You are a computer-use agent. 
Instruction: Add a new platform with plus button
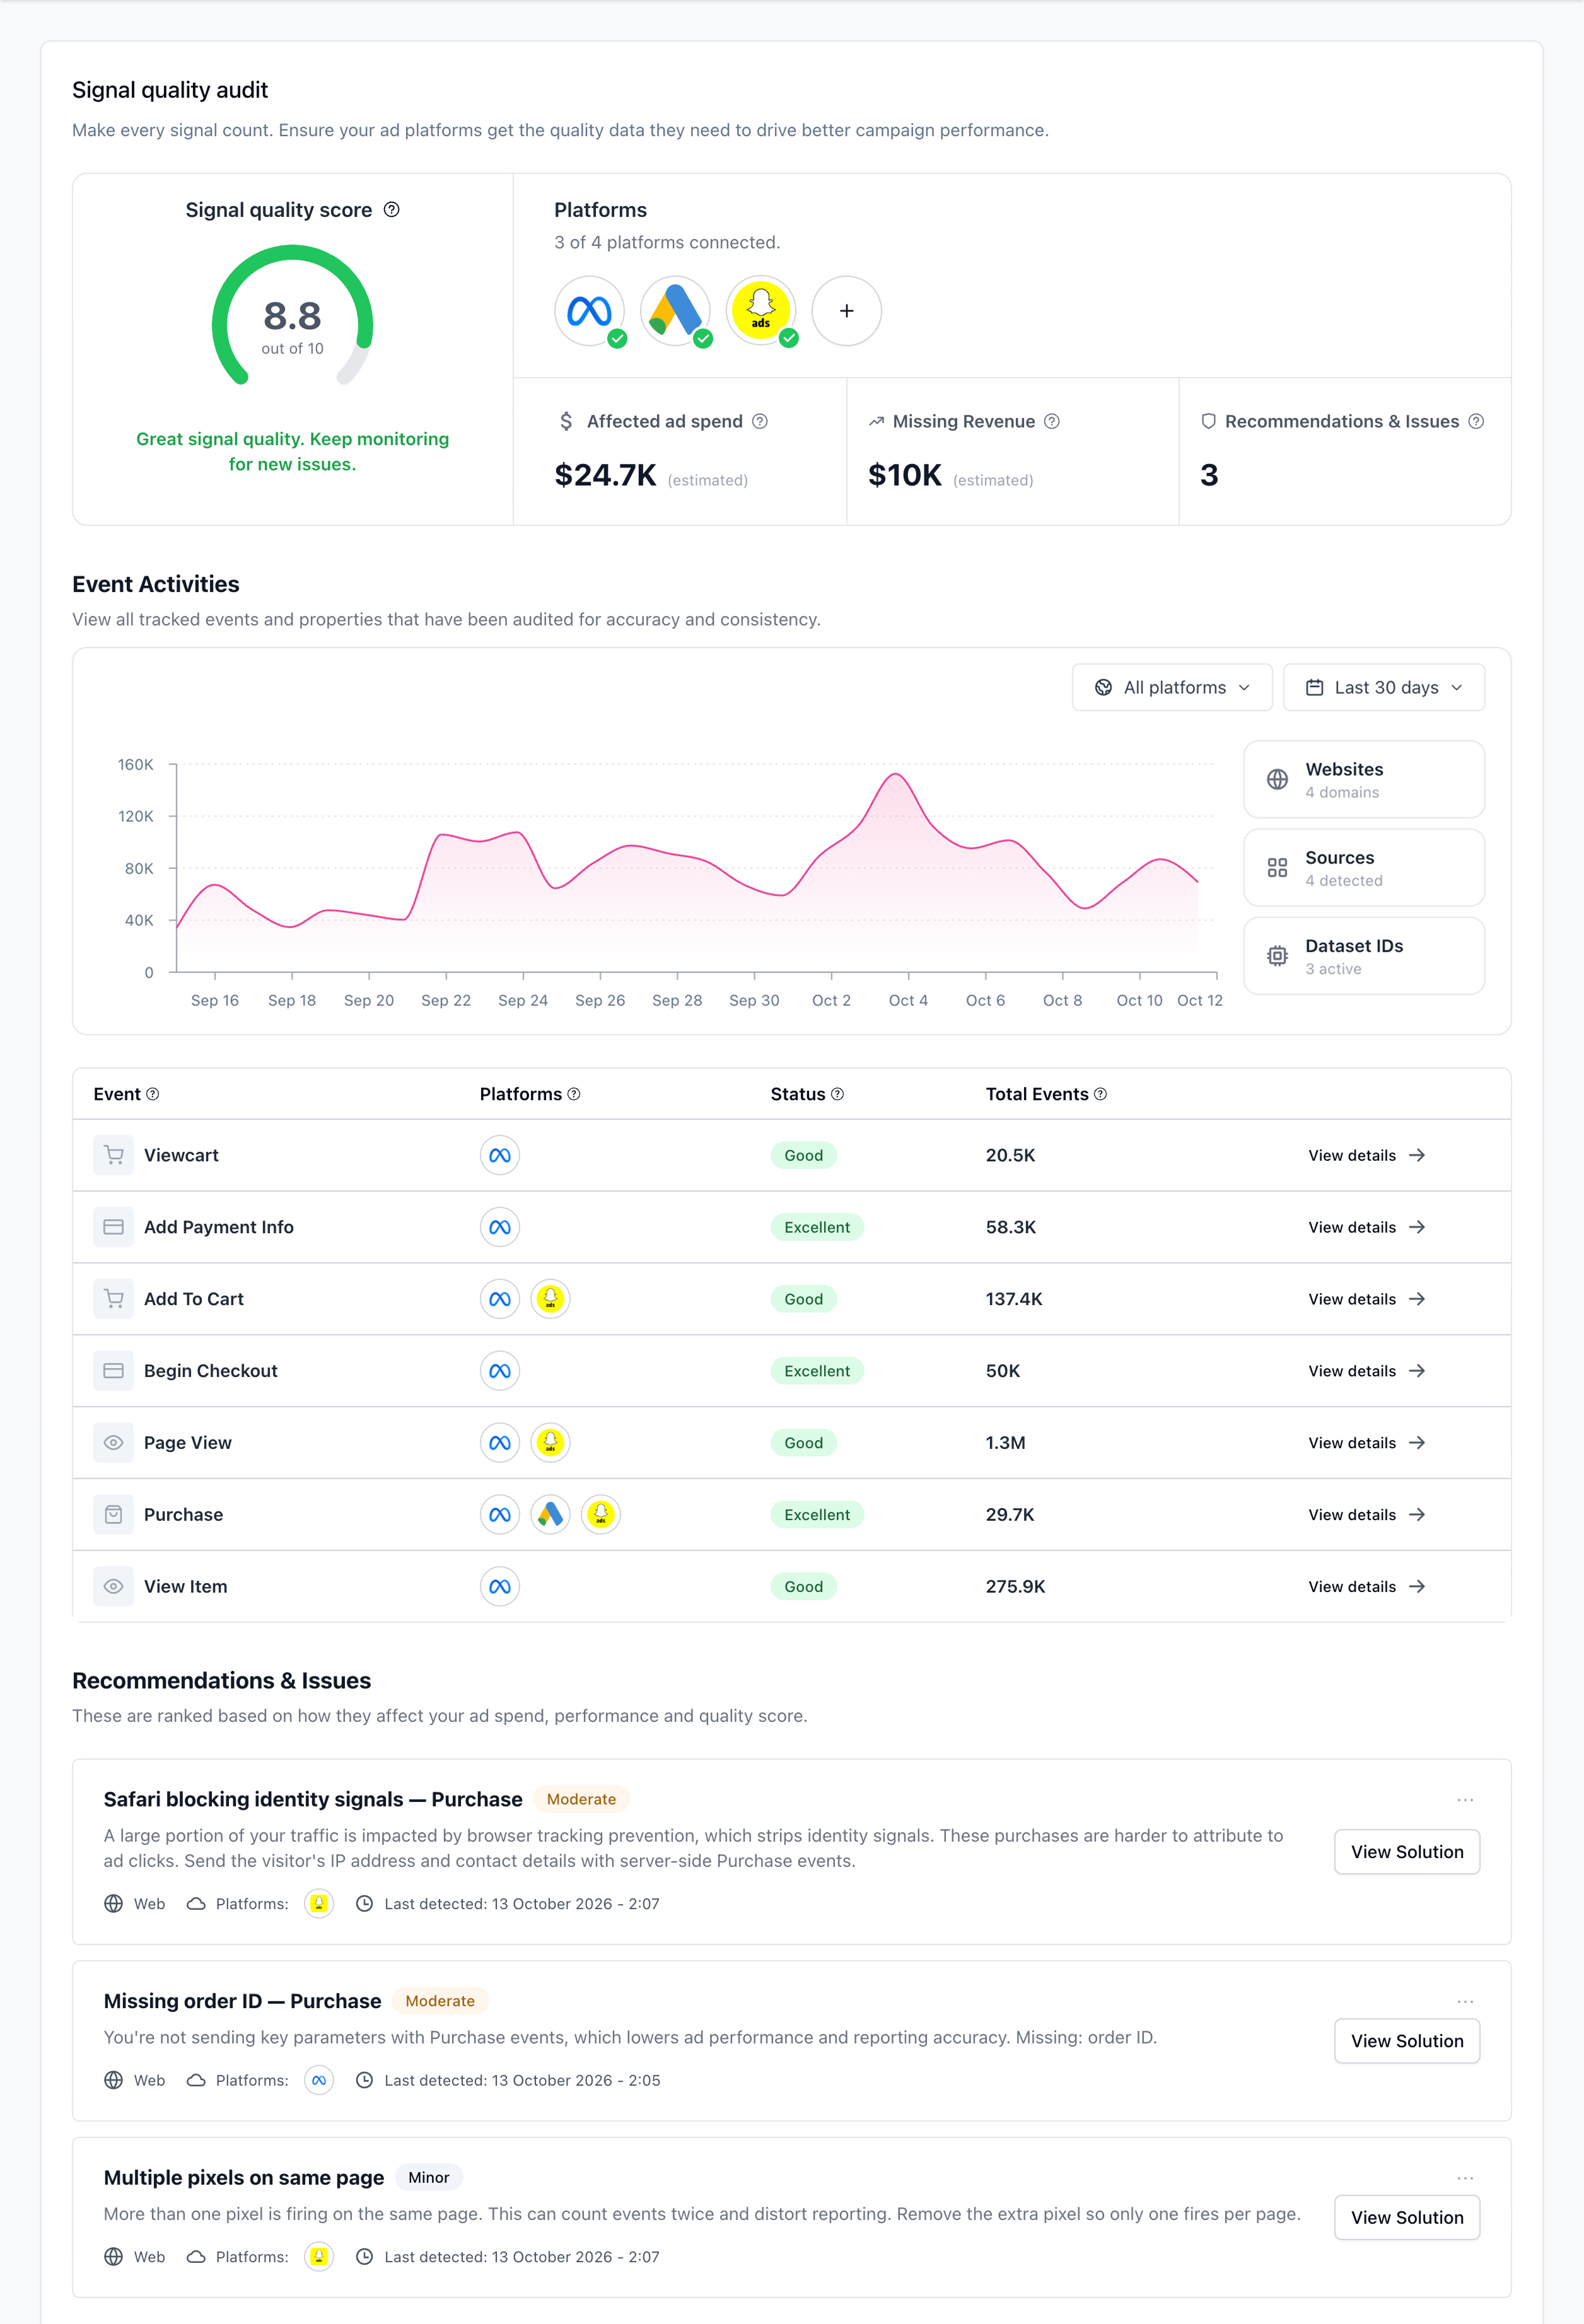click(x=847, y=311)
